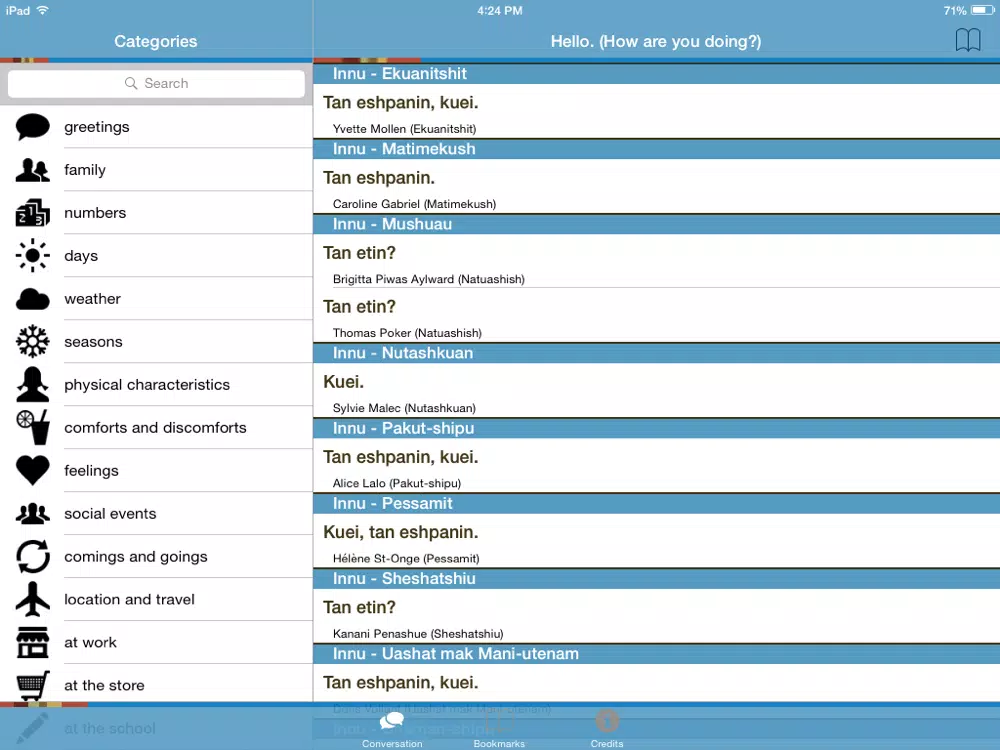
Task: Play Uashat mak Mani-utenam phrase
Action: pyautogui.click(x=656, y=684)
